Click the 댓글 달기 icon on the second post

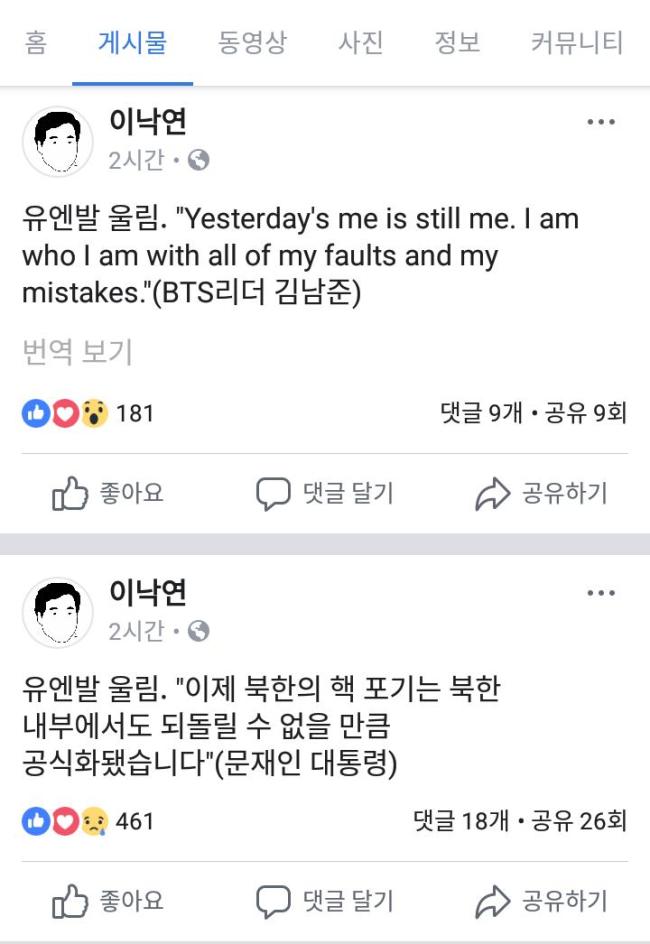click(273, 901)
